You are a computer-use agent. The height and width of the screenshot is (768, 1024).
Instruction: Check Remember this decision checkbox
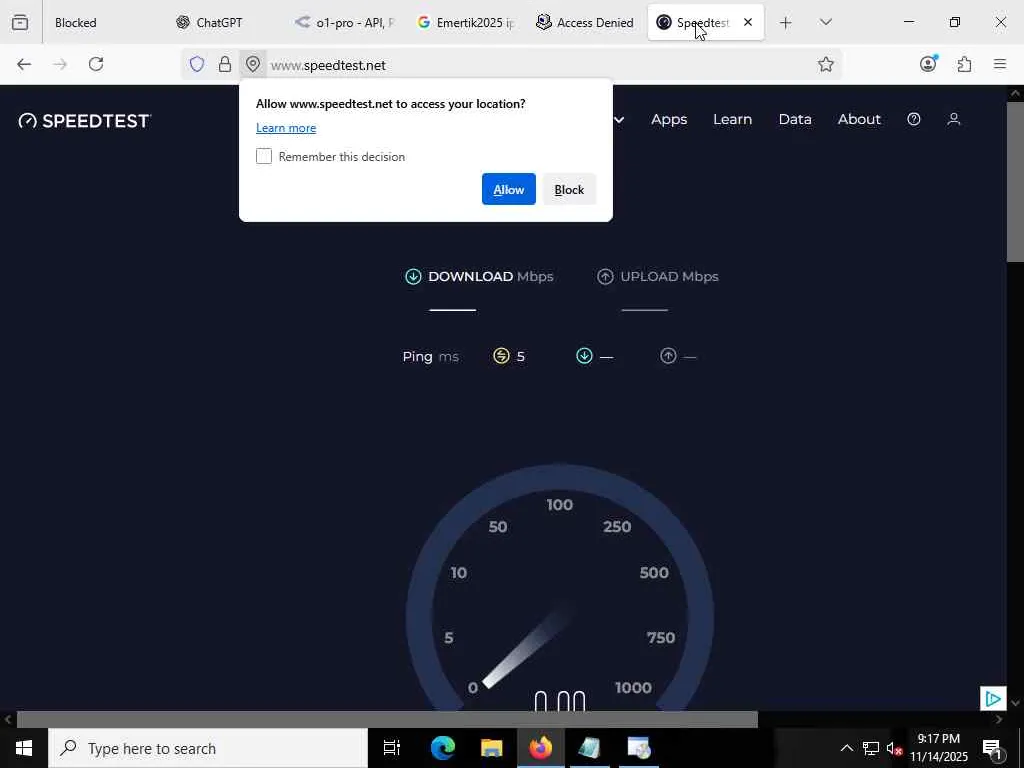[x=264, y=156]
